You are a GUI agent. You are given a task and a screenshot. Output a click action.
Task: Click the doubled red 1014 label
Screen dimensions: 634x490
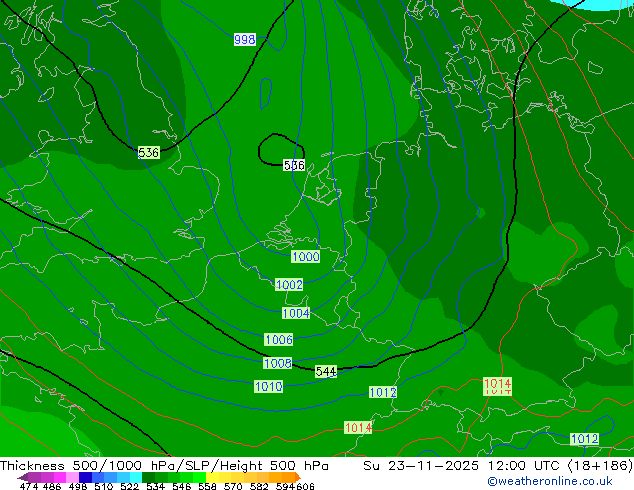tap(497, 386)
